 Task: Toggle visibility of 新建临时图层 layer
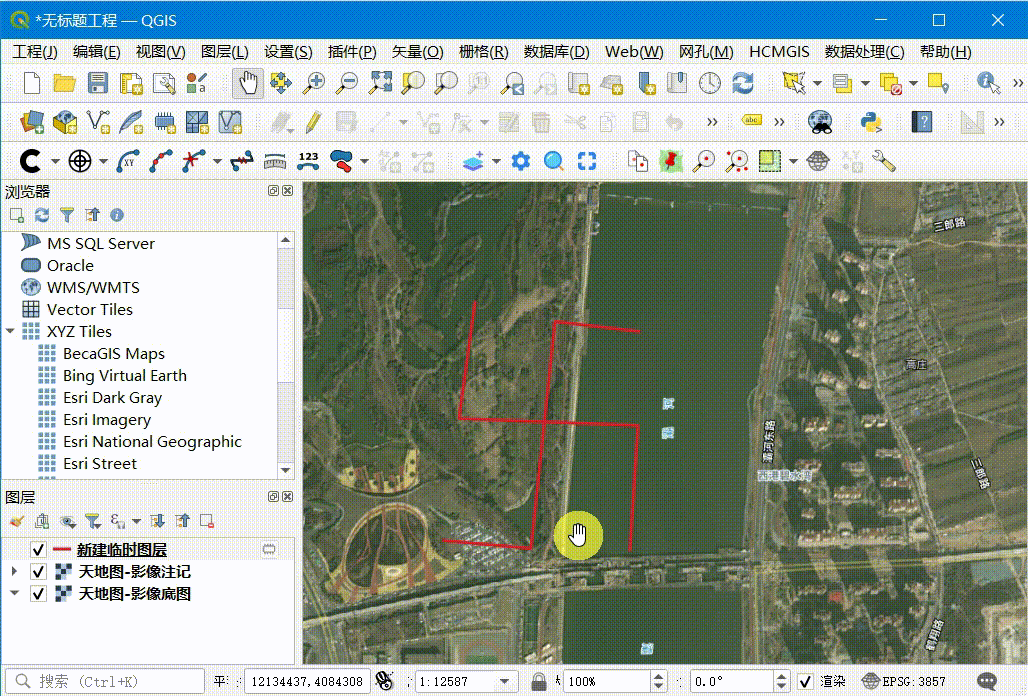tap(38, 549)
